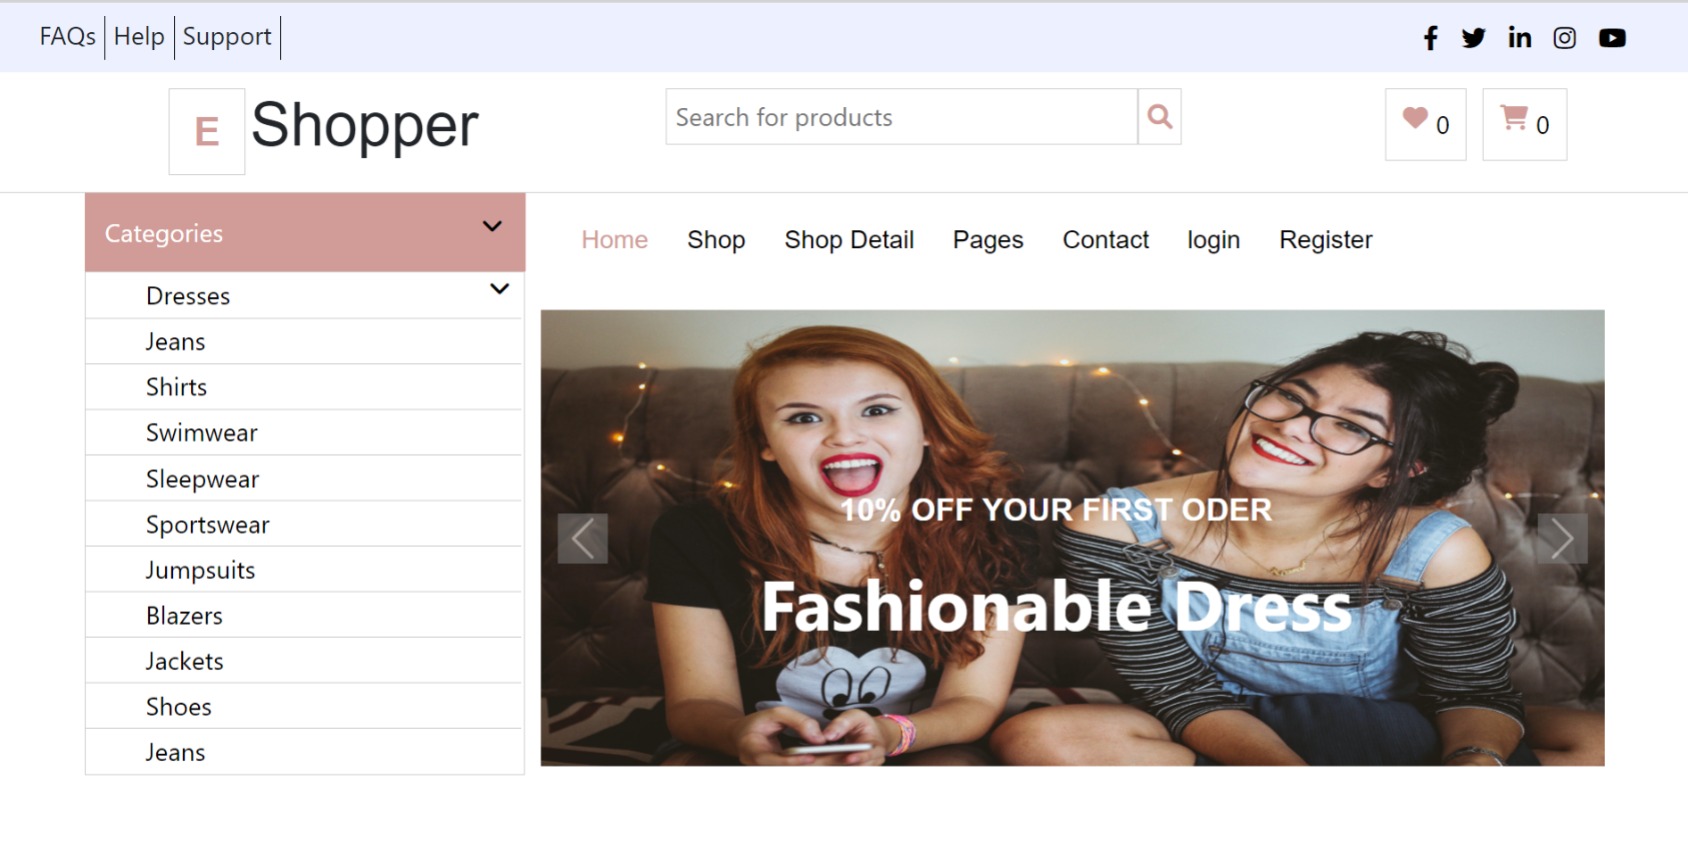Open the wishlist heart icon

point(1415,118)
